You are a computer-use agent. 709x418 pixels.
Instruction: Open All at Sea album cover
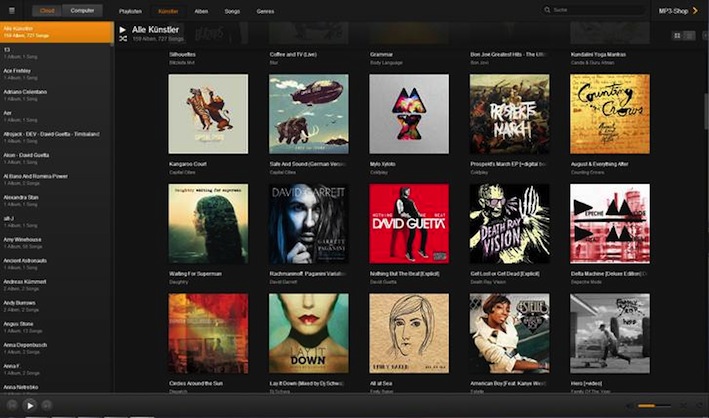tap(409, 333)
